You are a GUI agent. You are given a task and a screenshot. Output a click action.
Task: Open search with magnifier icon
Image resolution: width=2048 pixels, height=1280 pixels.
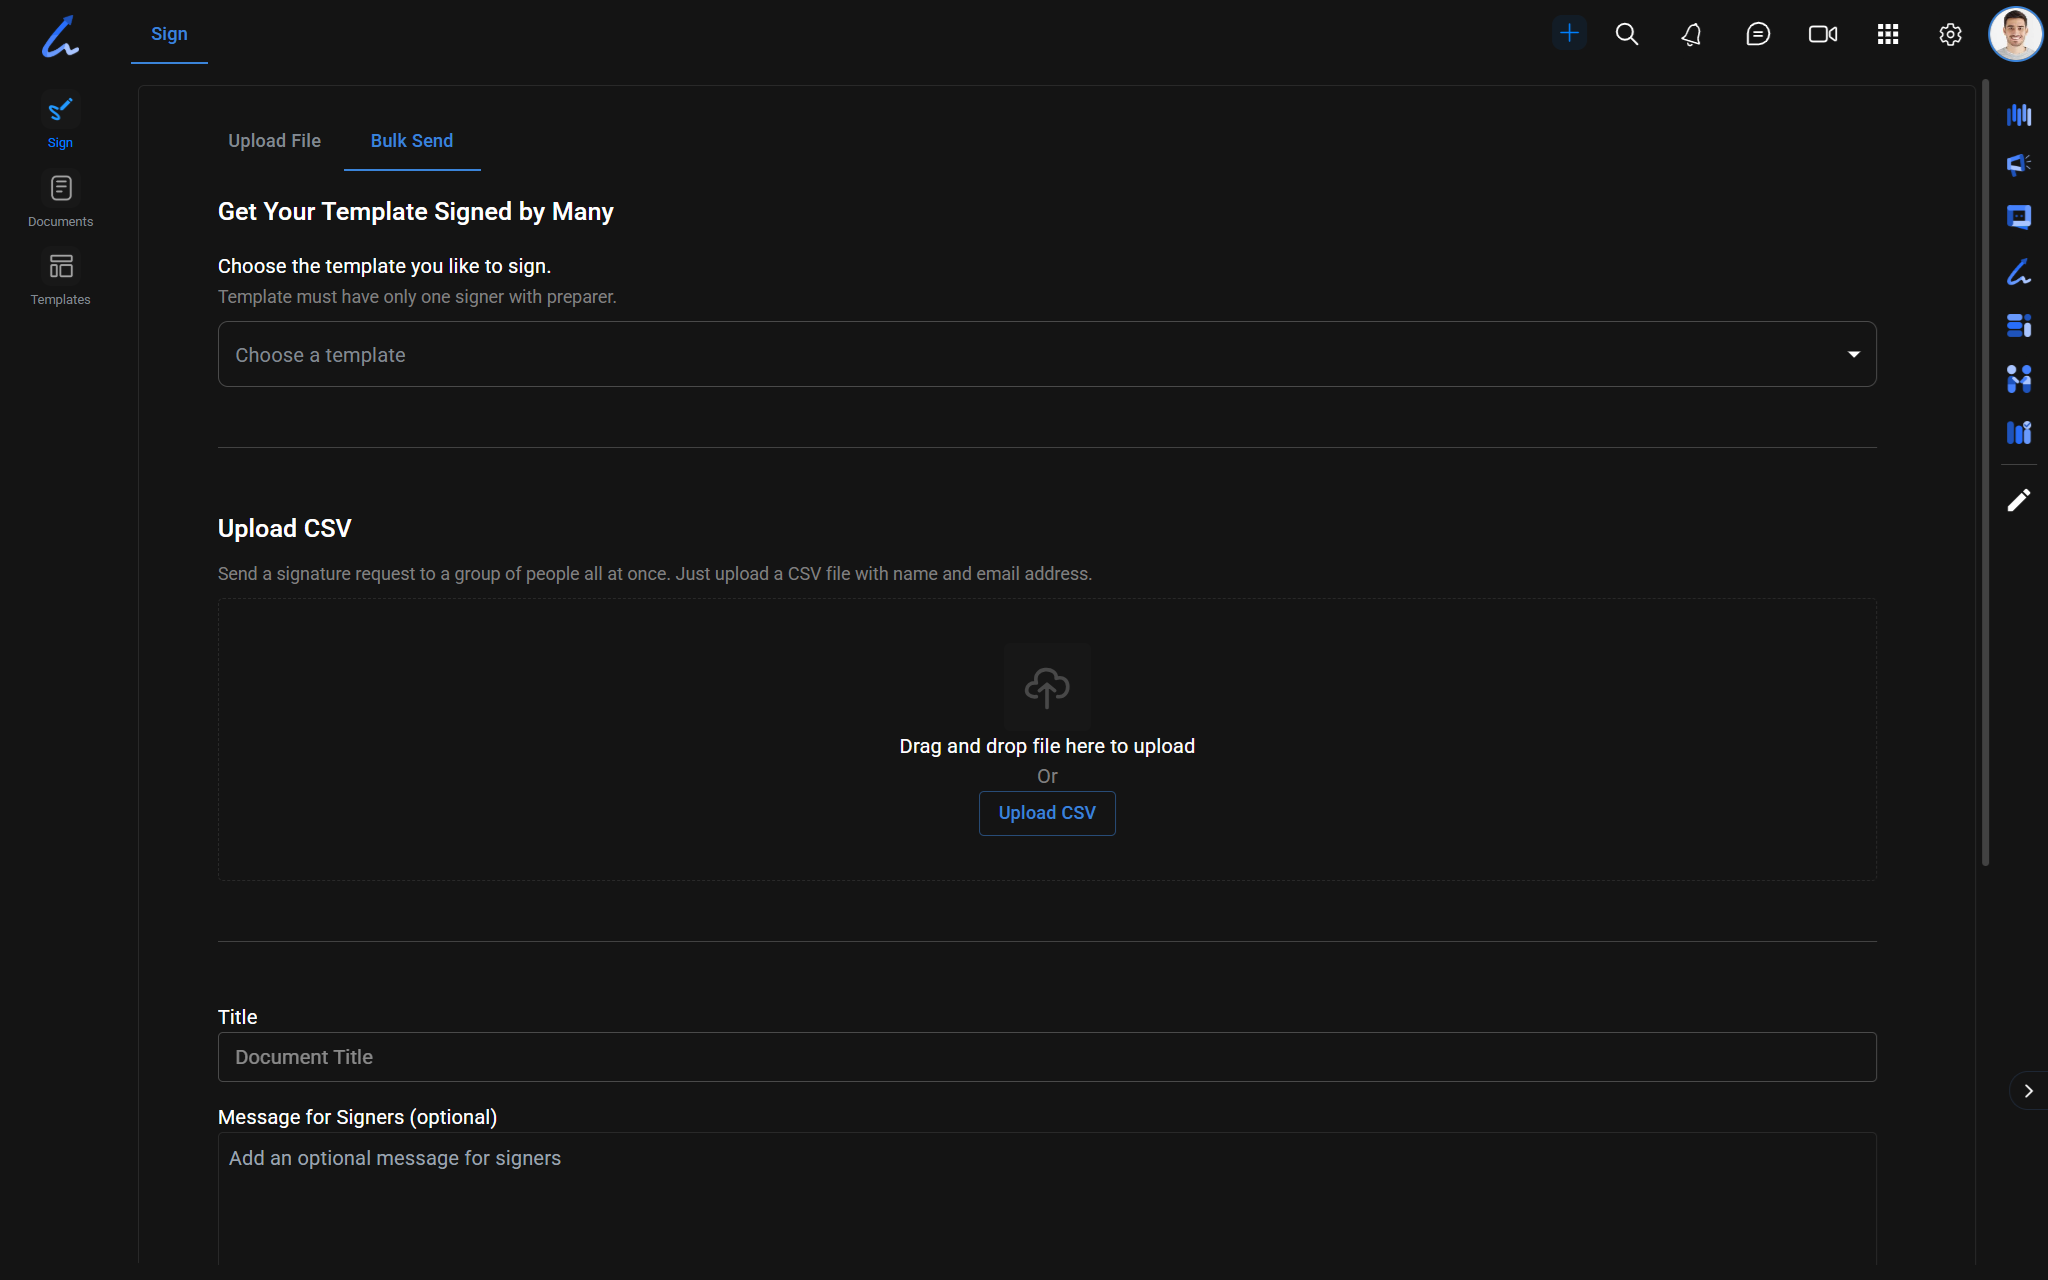(x=1627, y=34)
